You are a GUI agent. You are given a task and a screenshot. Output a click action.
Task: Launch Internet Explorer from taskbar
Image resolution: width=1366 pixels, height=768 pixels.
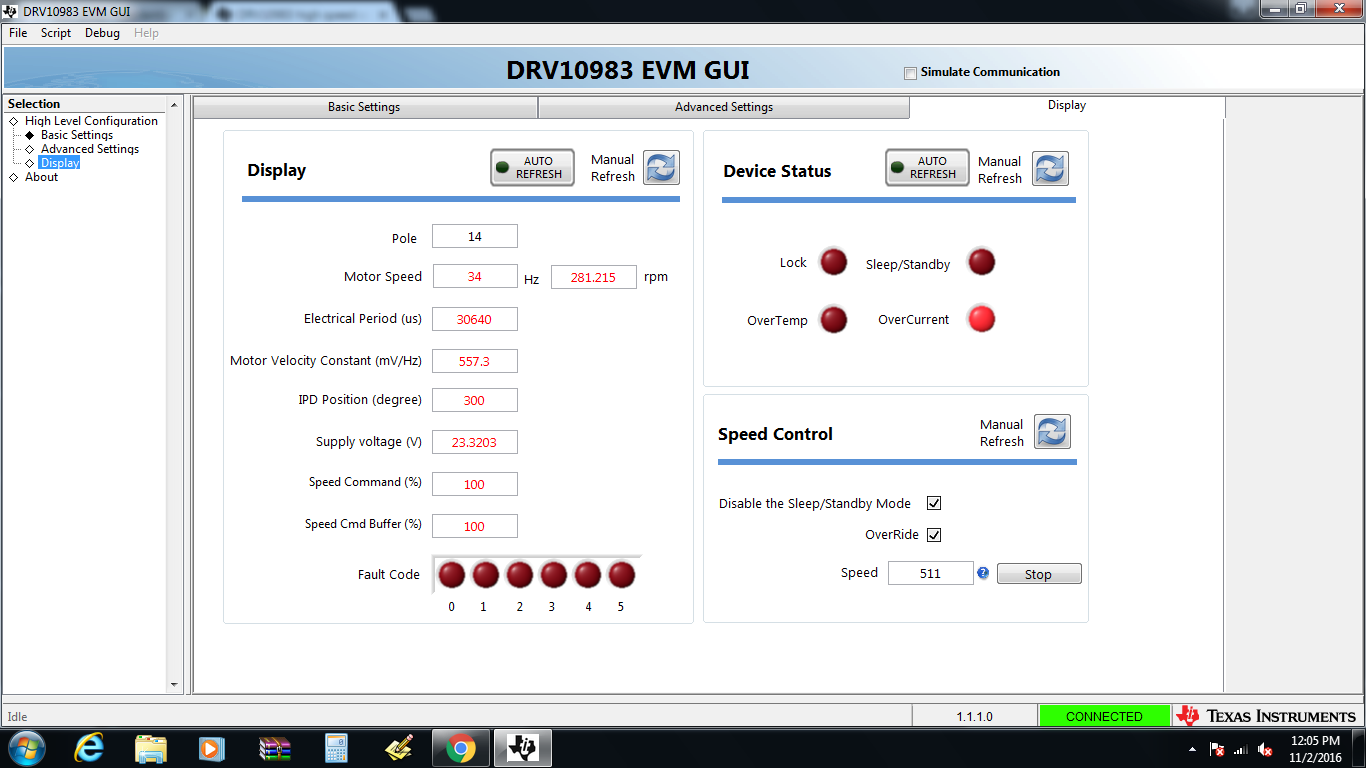click(x=90, y=748)
